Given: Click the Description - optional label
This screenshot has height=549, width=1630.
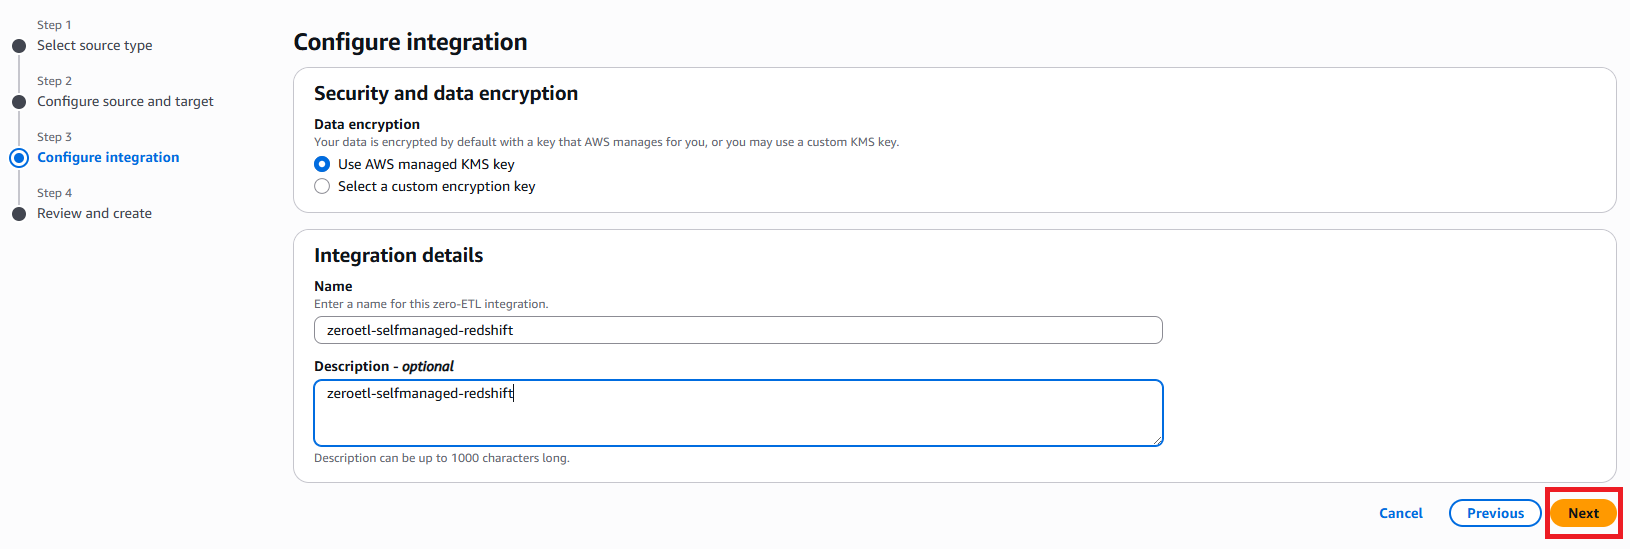Looking at the screenshot, I should (x=384, y=366).
